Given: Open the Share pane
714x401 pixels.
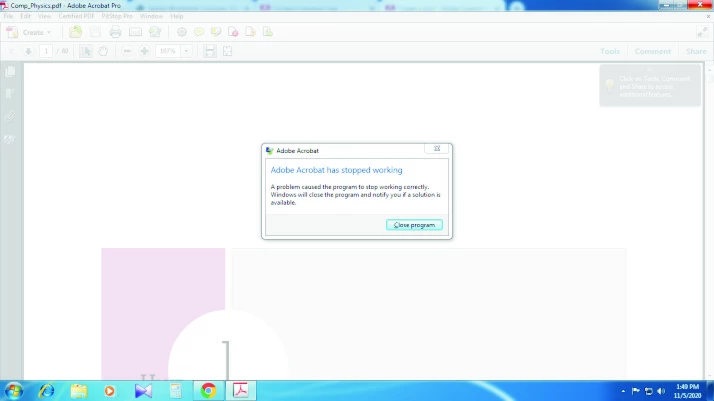Looking at the screenshot, I should click(x=696, y=51).
